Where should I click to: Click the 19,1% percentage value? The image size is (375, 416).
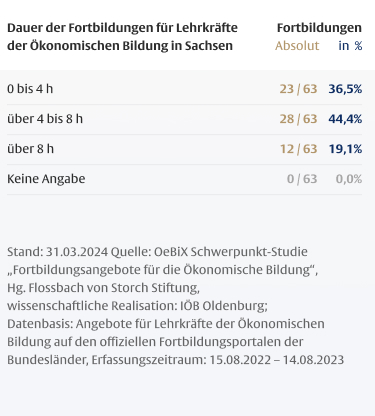pyautogui.click(x=345, y=149)
